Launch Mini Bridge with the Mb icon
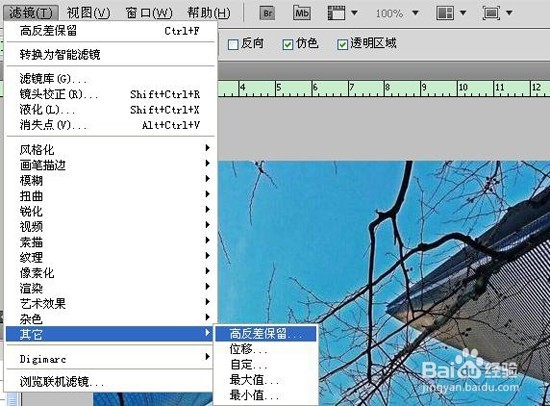Screen dimensions: 550x406 coord(302,13)
